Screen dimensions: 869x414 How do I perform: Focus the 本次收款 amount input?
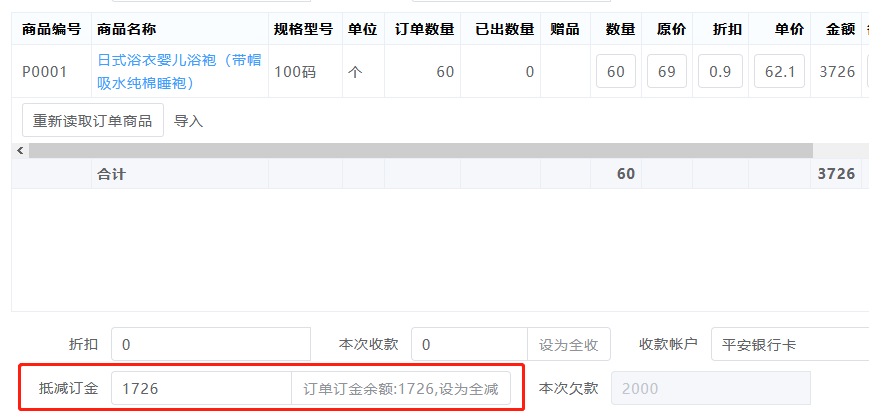coord(468,345)
